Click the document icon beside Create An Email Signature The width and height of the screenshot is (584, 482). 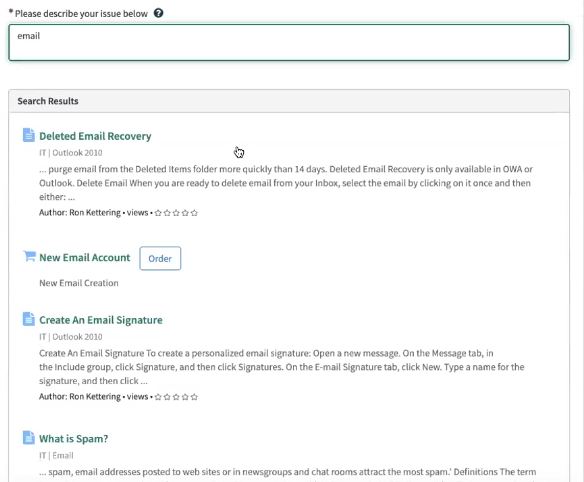[x=29, y=319]
